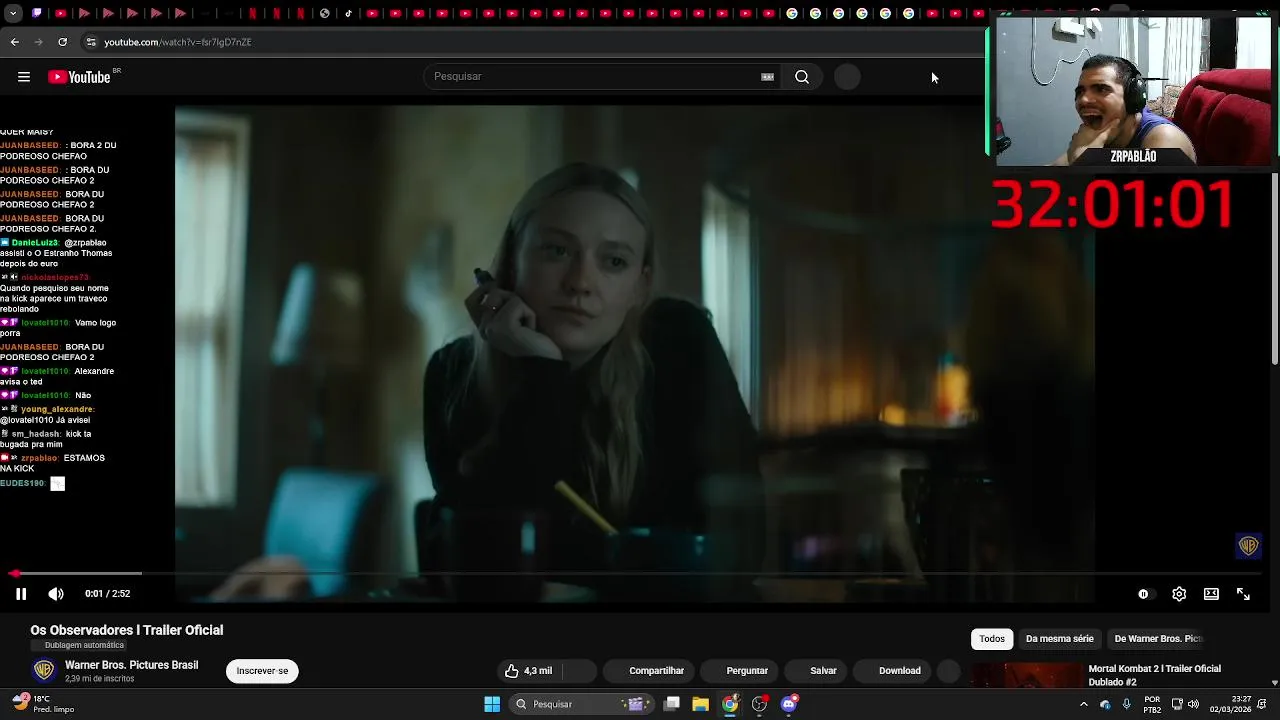Dislike the video next to the like count

point(578,671)
